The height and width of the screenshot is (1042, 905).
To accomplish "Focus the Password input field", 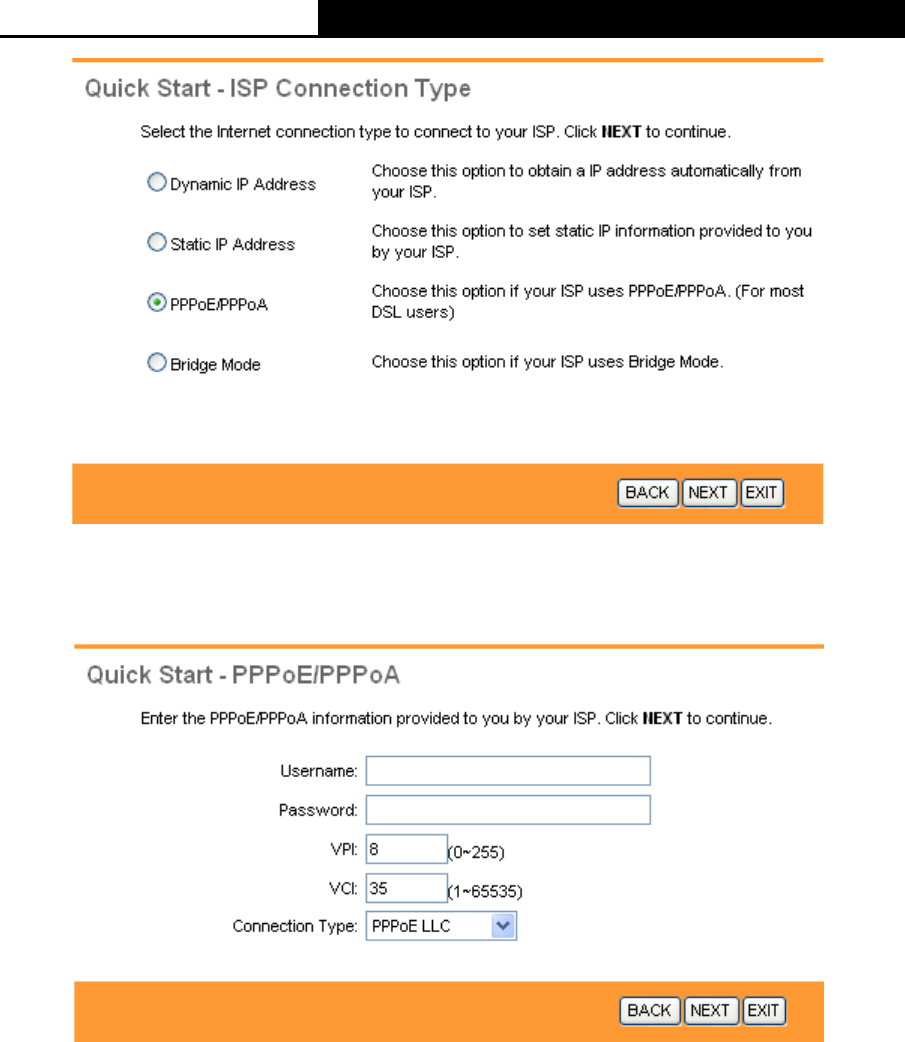I will pyautogui.click(x=508, y=810).
